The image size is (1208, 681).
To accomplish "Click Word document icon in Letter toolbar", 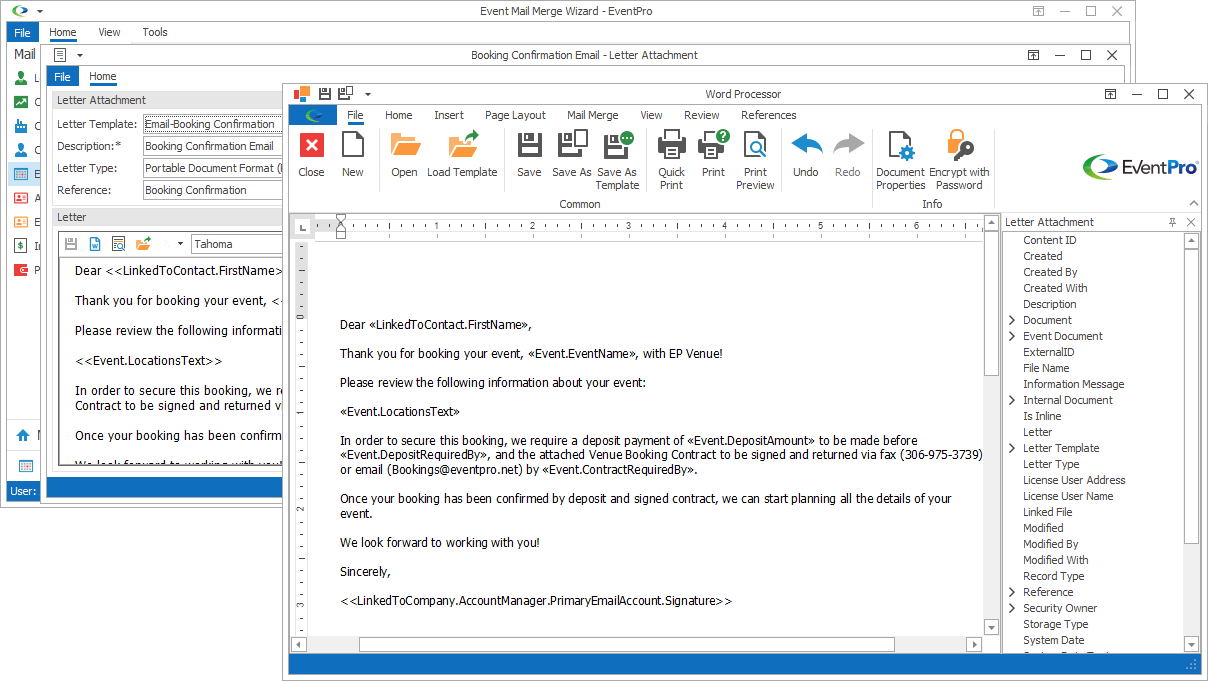I will click(95, 244).
